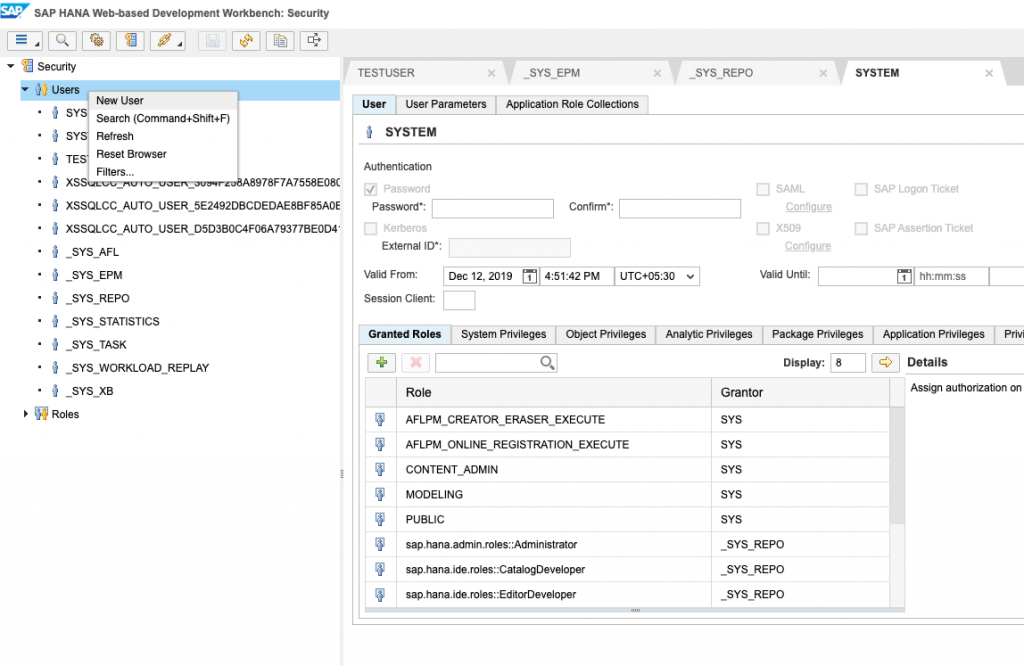Switch to the _SYS_REPO editor tab
This screenshot has width=1024, height=666.
click(721, 73)
